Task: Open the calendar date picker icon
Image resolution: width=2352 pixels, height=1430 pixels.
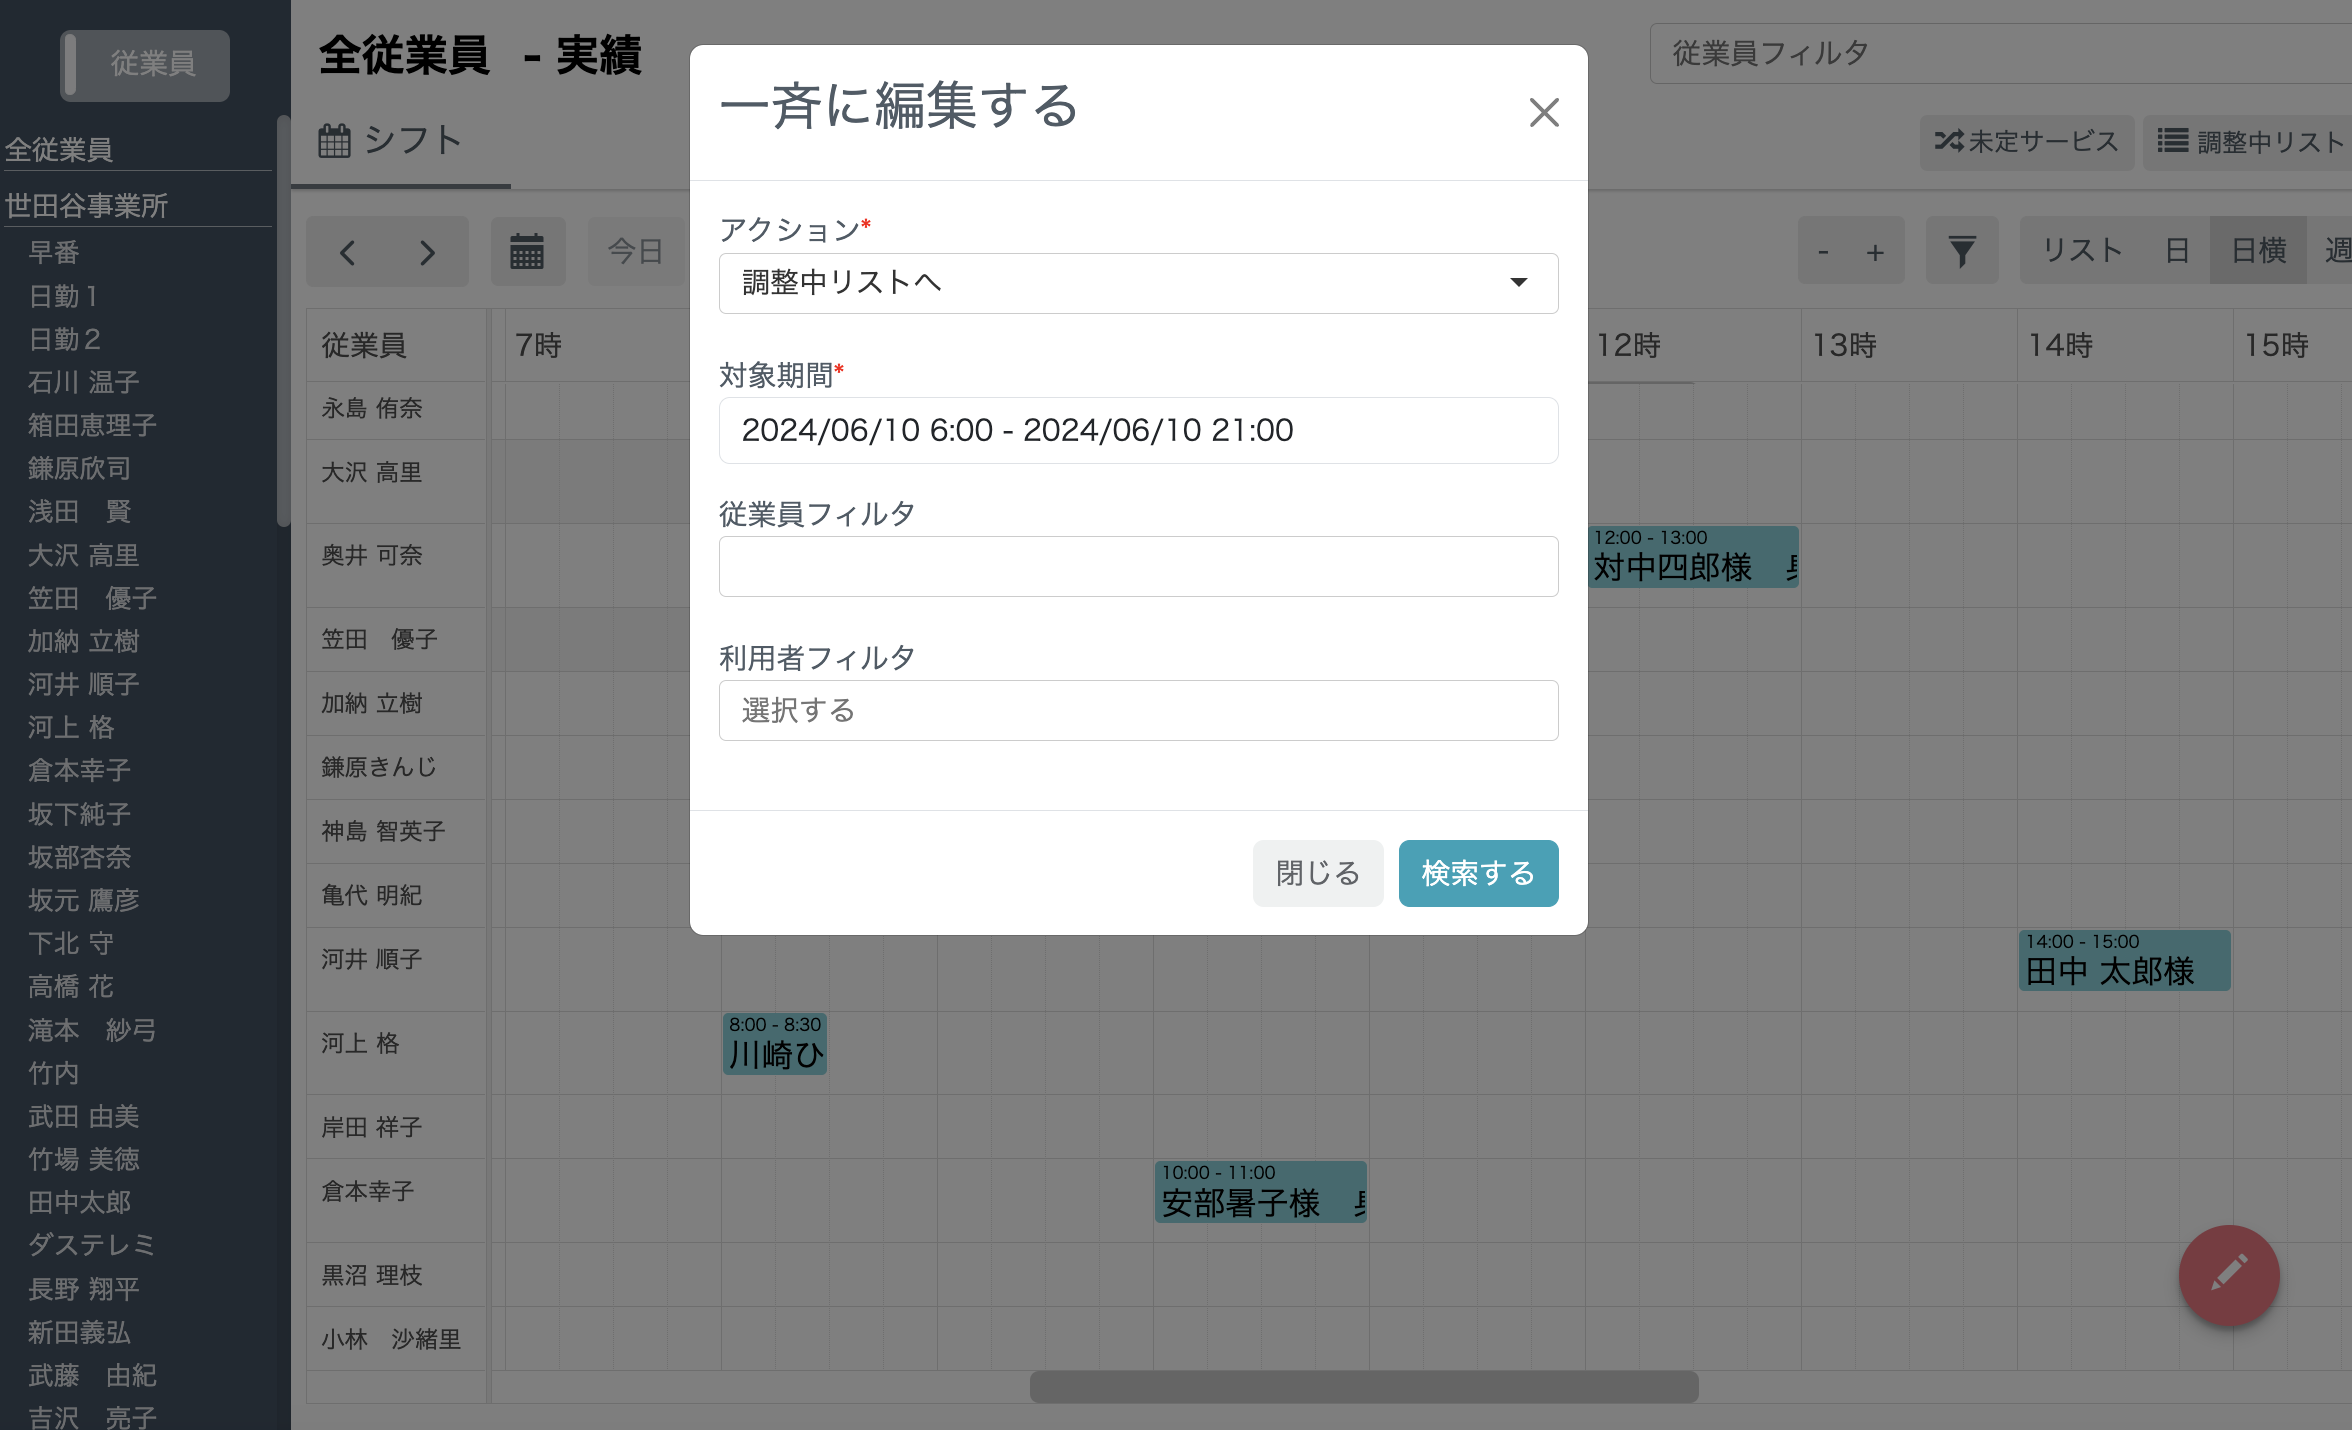Action: pos(528,251)
